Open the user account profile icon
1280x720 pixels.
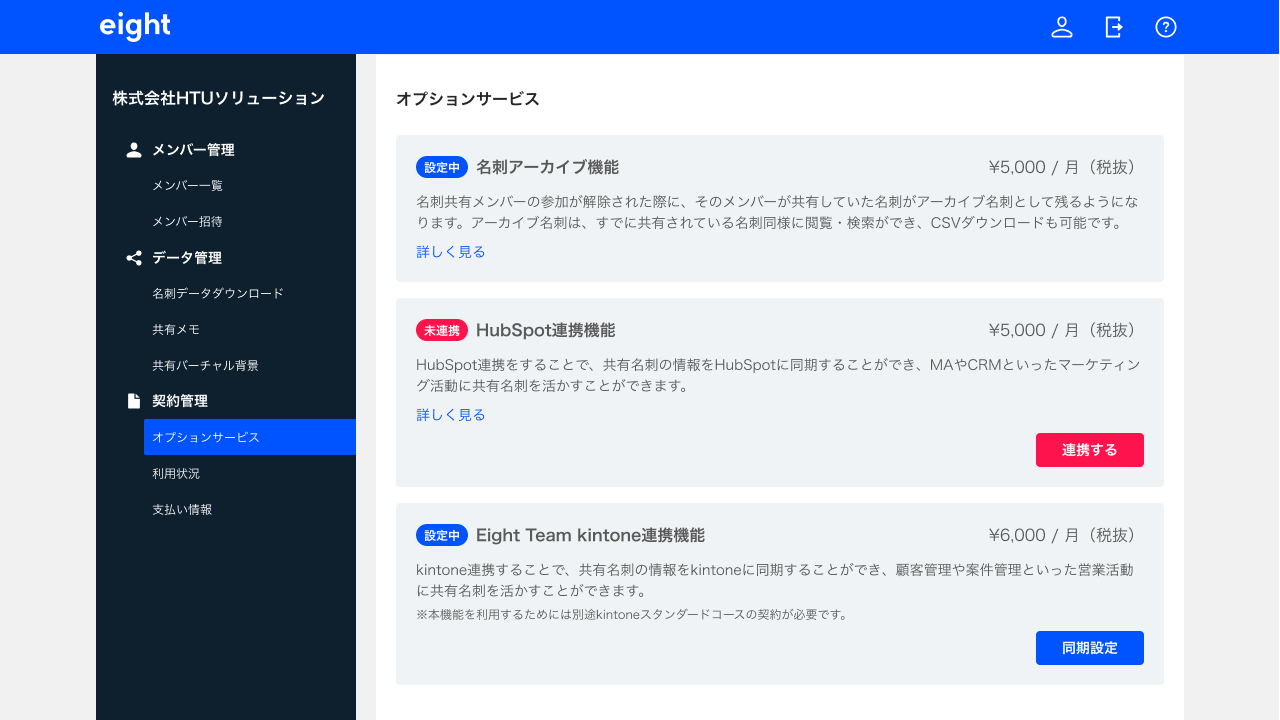pos(1062,27)
